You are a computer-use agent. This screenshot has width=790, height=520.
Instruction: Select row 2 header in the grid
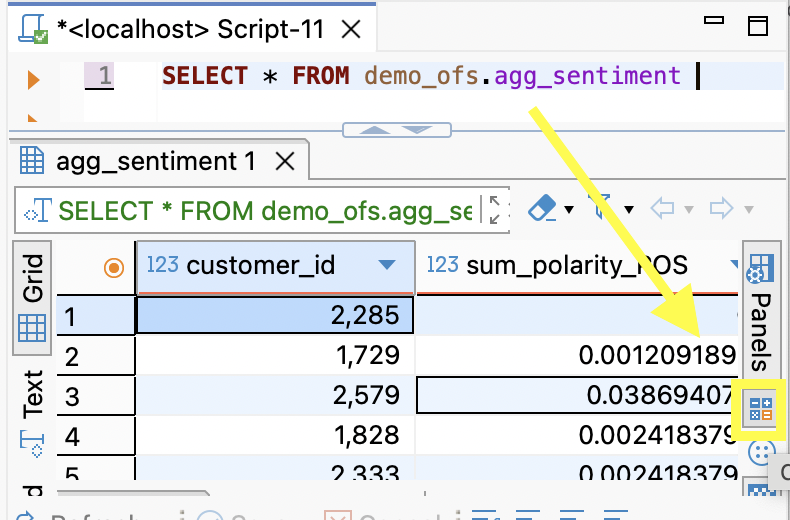tap(96, 356)
